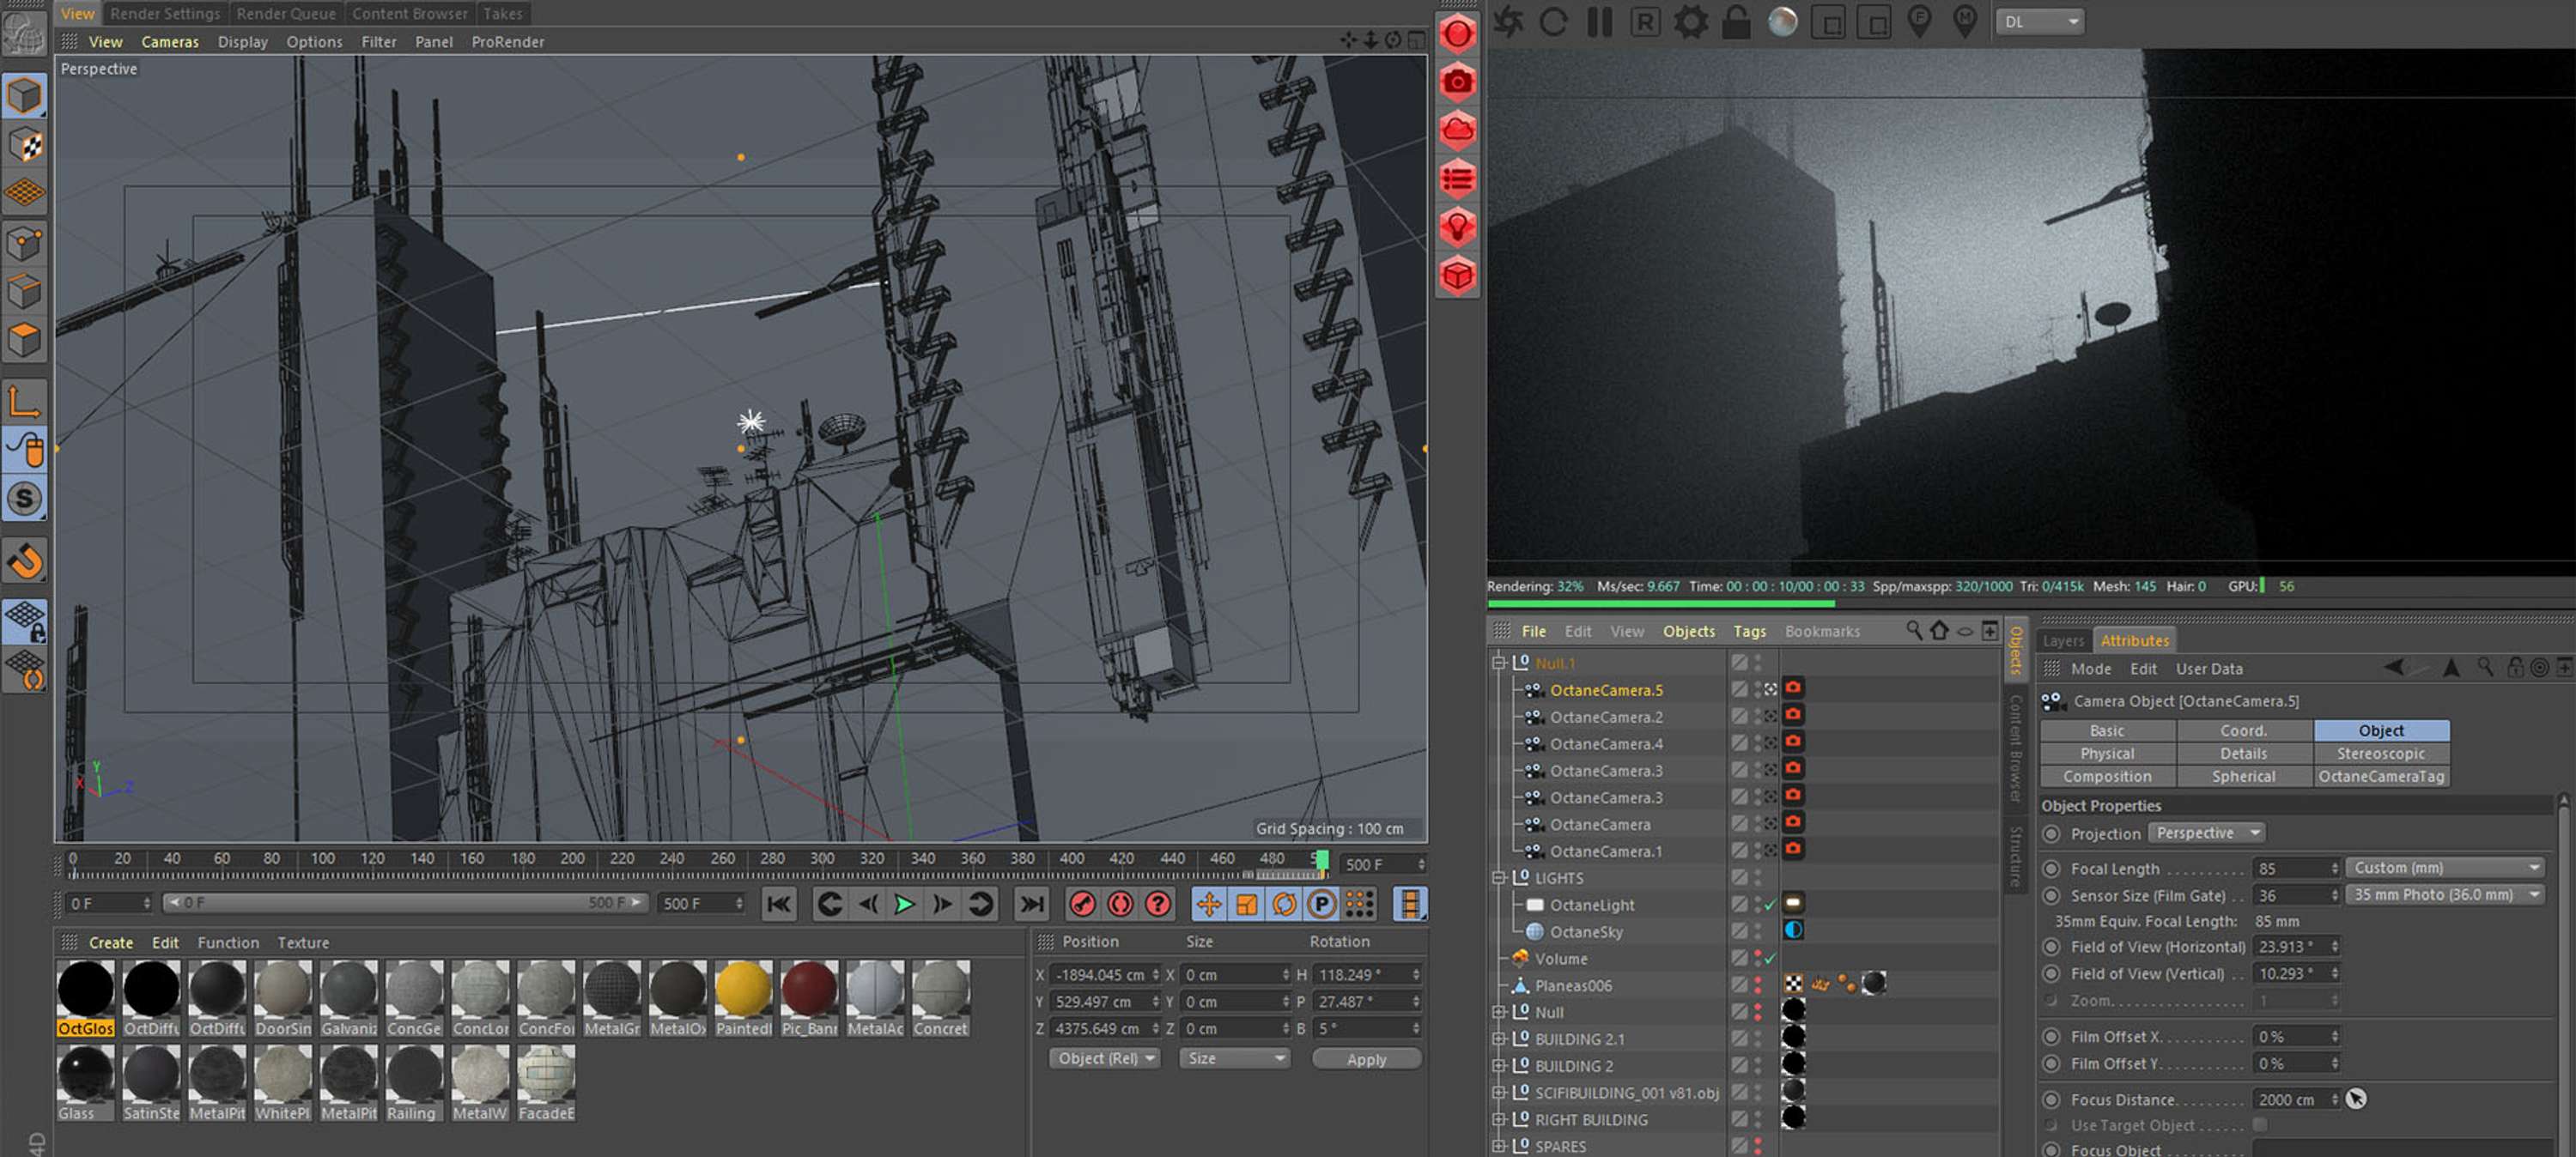Click the red Octane cube icon
2576x1157 pixels.
[1457, 275]
